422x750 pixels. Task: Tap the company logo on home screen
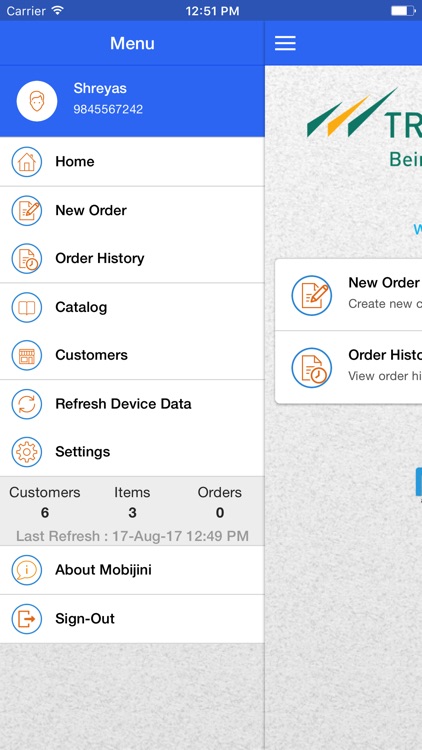click(364, 127)
